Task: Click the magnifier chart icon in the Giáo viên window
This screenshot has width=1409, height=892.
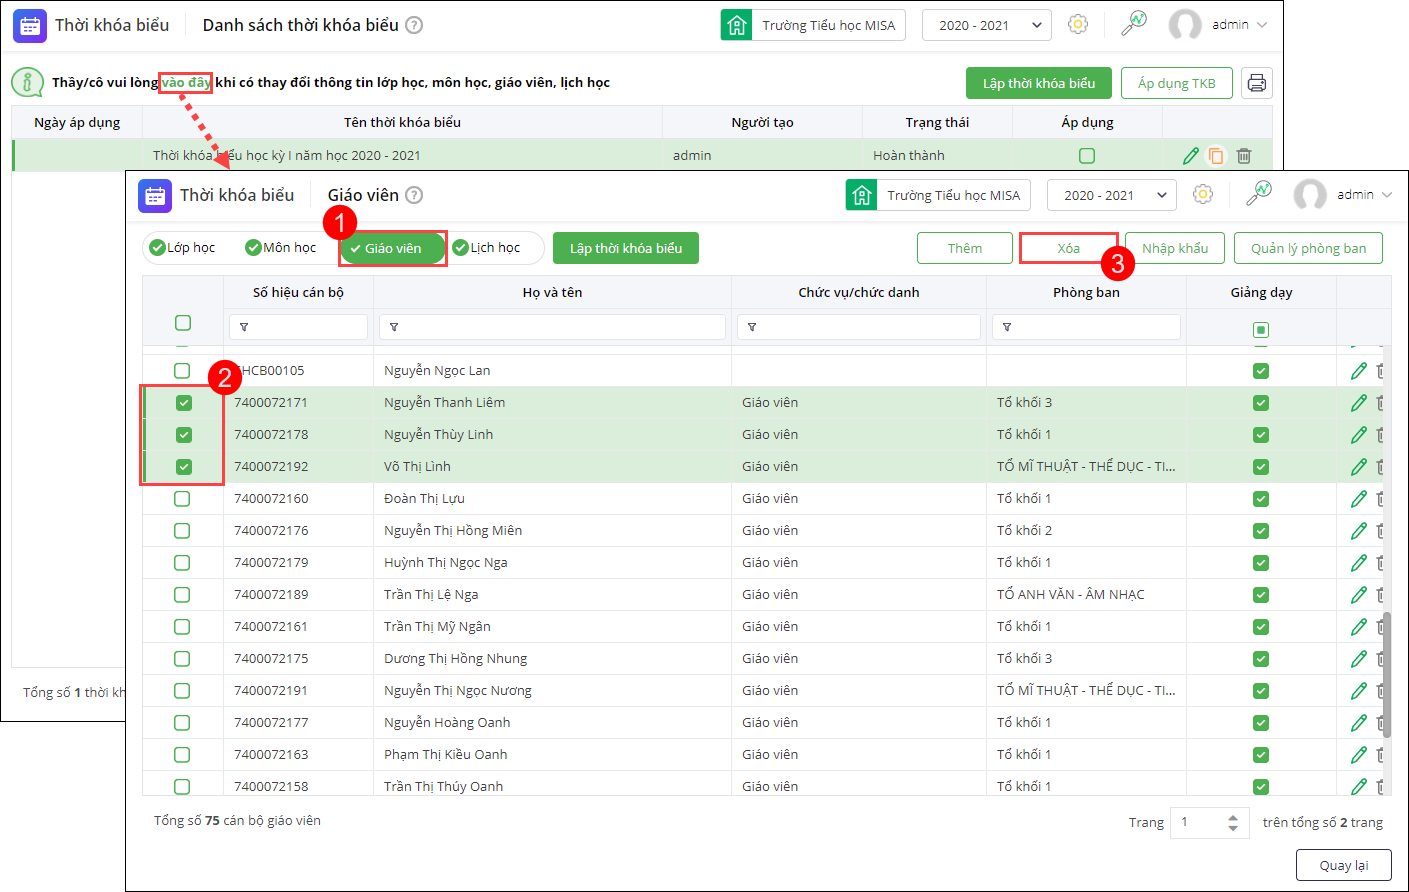Action: [x=1258, y=194]
